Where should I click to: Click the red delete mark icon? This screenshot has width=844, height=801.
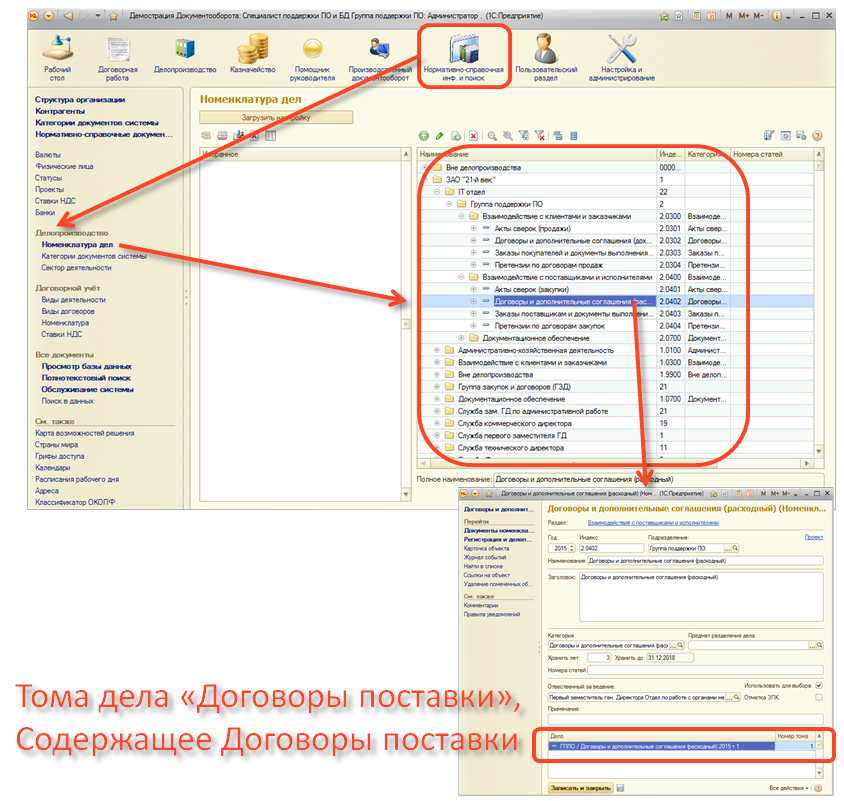pyautogui.click(x=474, y=135)
